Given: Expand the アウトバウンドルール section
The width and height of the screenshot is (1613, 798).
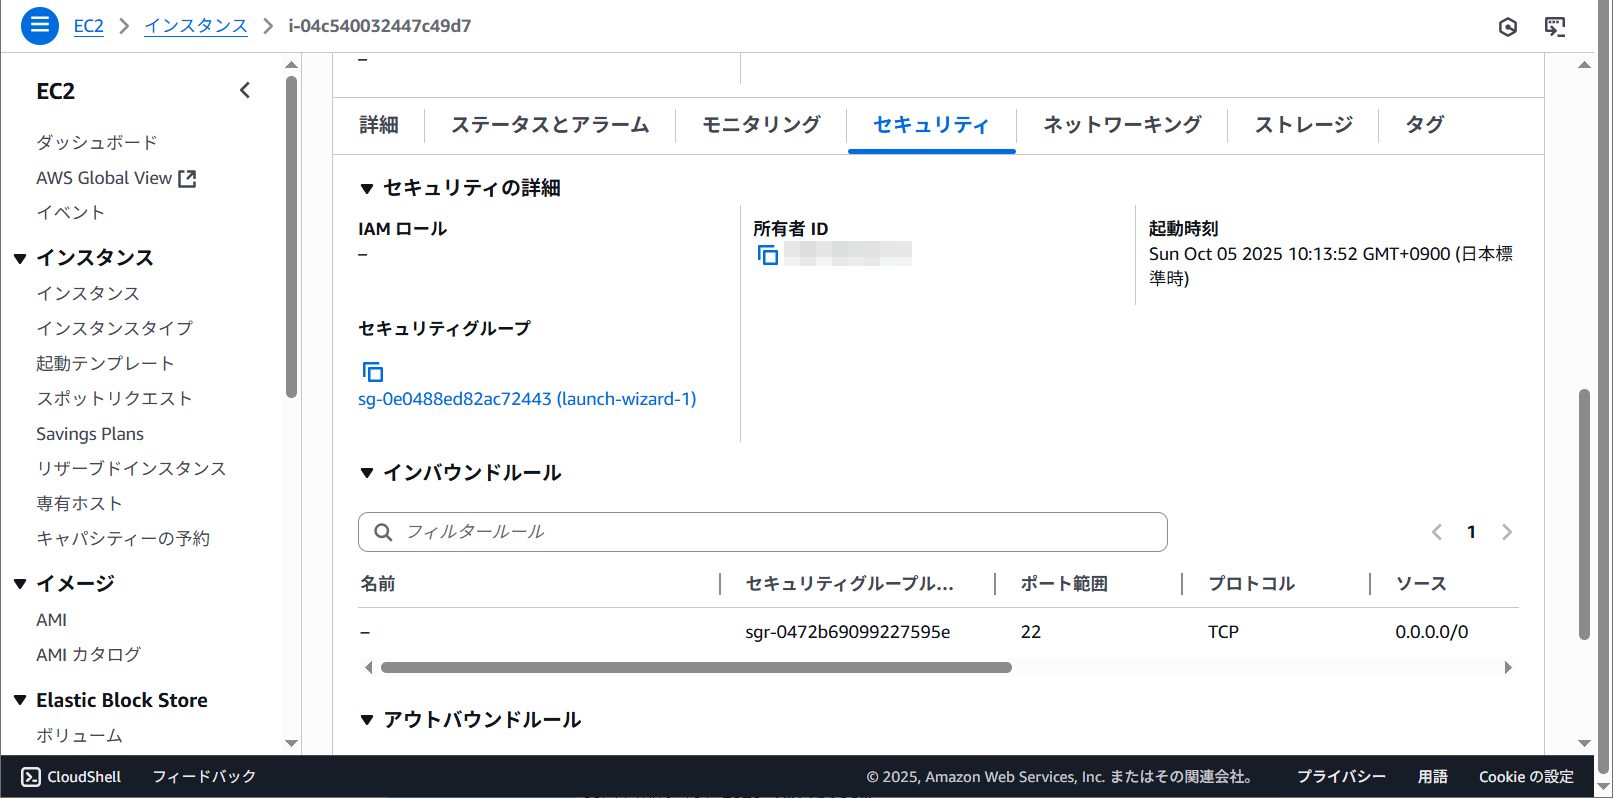Looking at the screenshot, I should click(367, 720).
